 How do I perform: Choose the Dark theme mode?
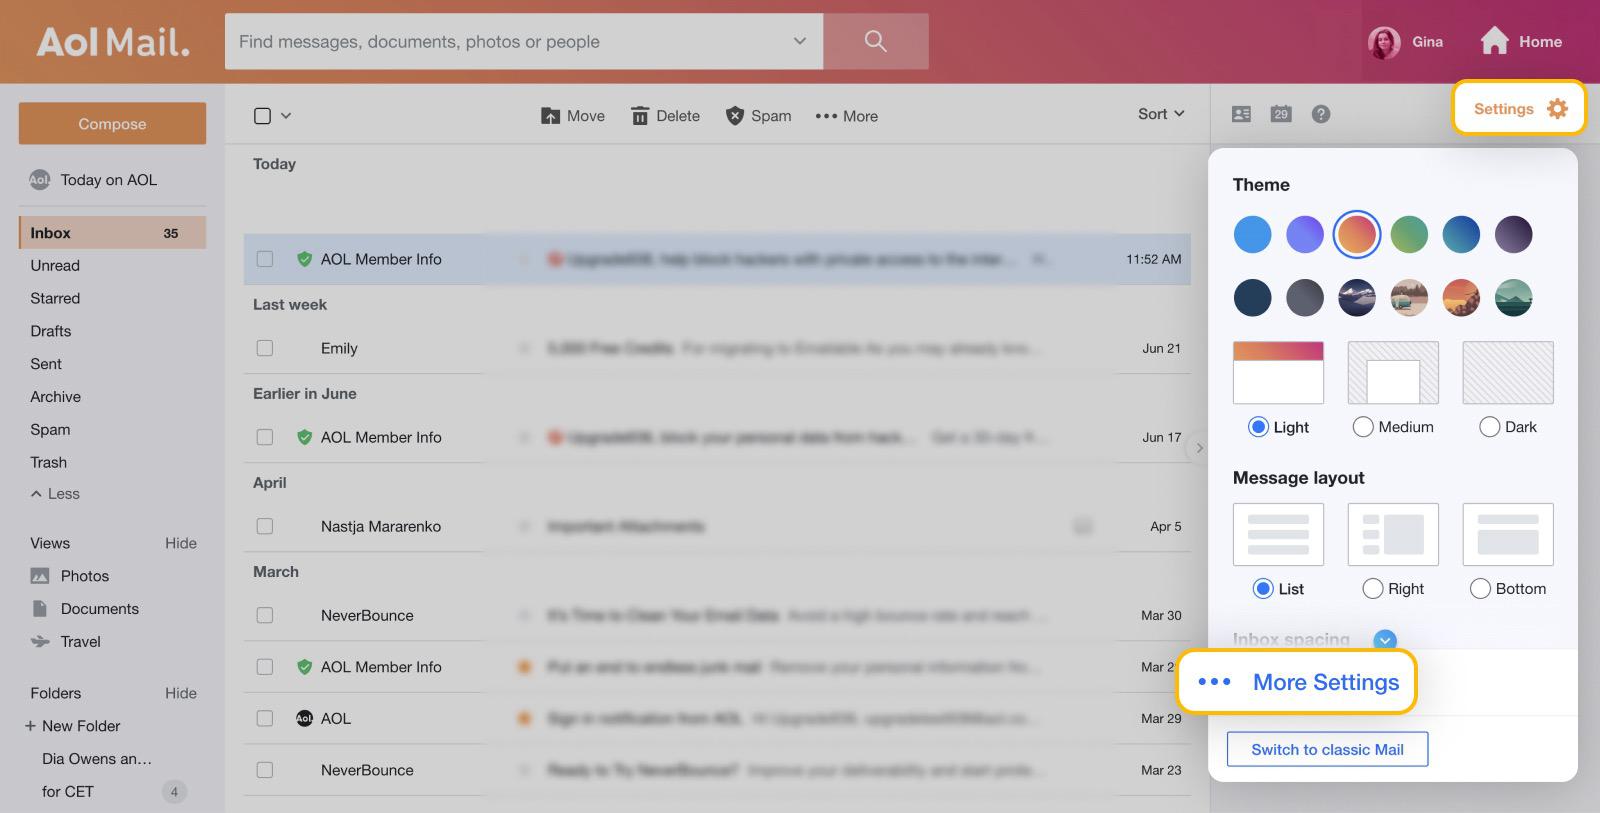[x=1489, y=427]
